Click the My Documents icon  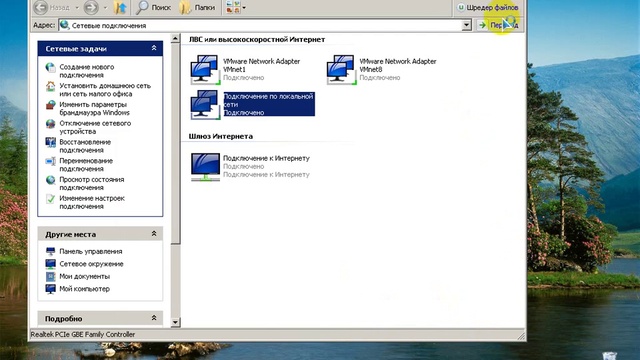pos(51,276)
